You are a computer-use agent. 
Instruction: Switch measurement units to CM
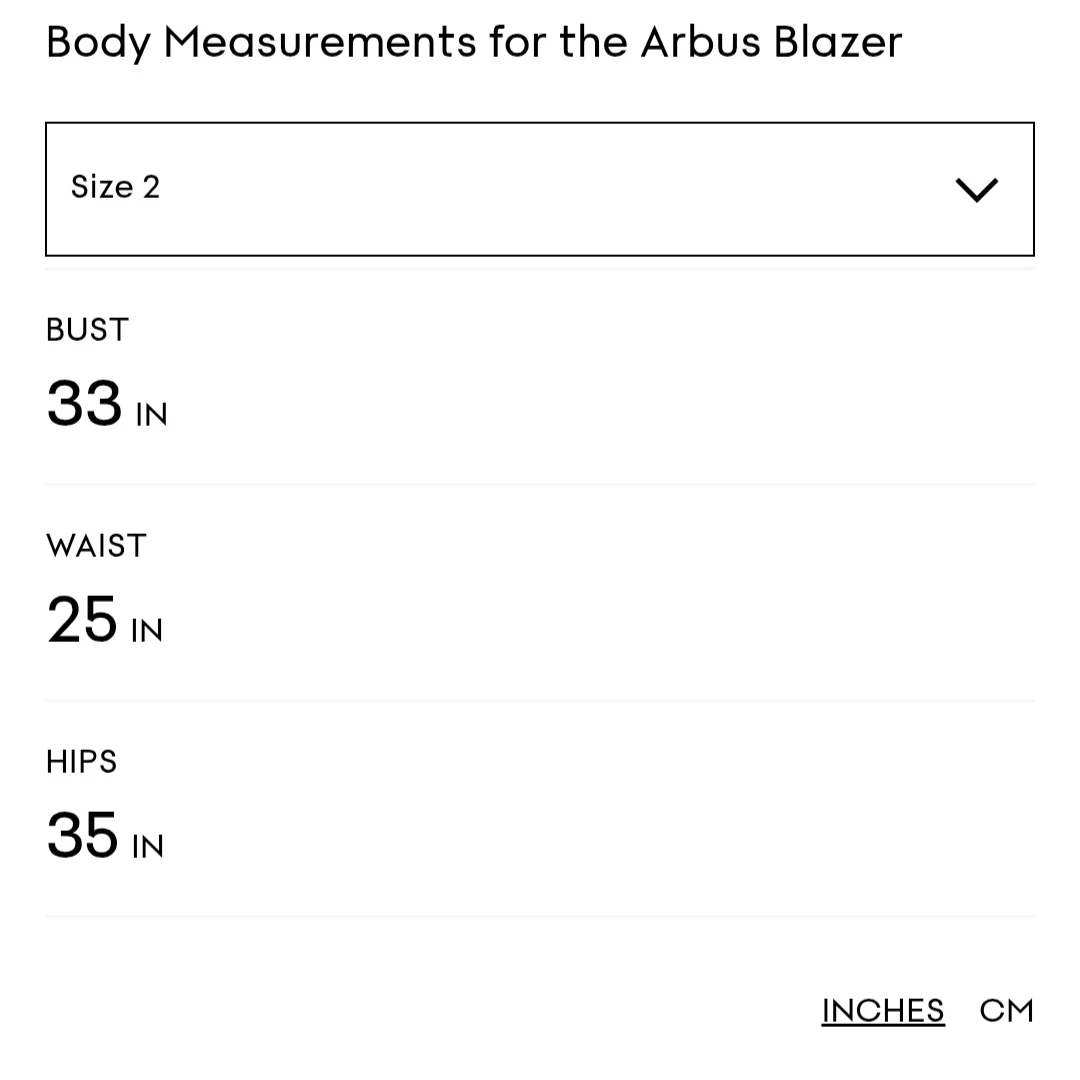point(1006,1011)
